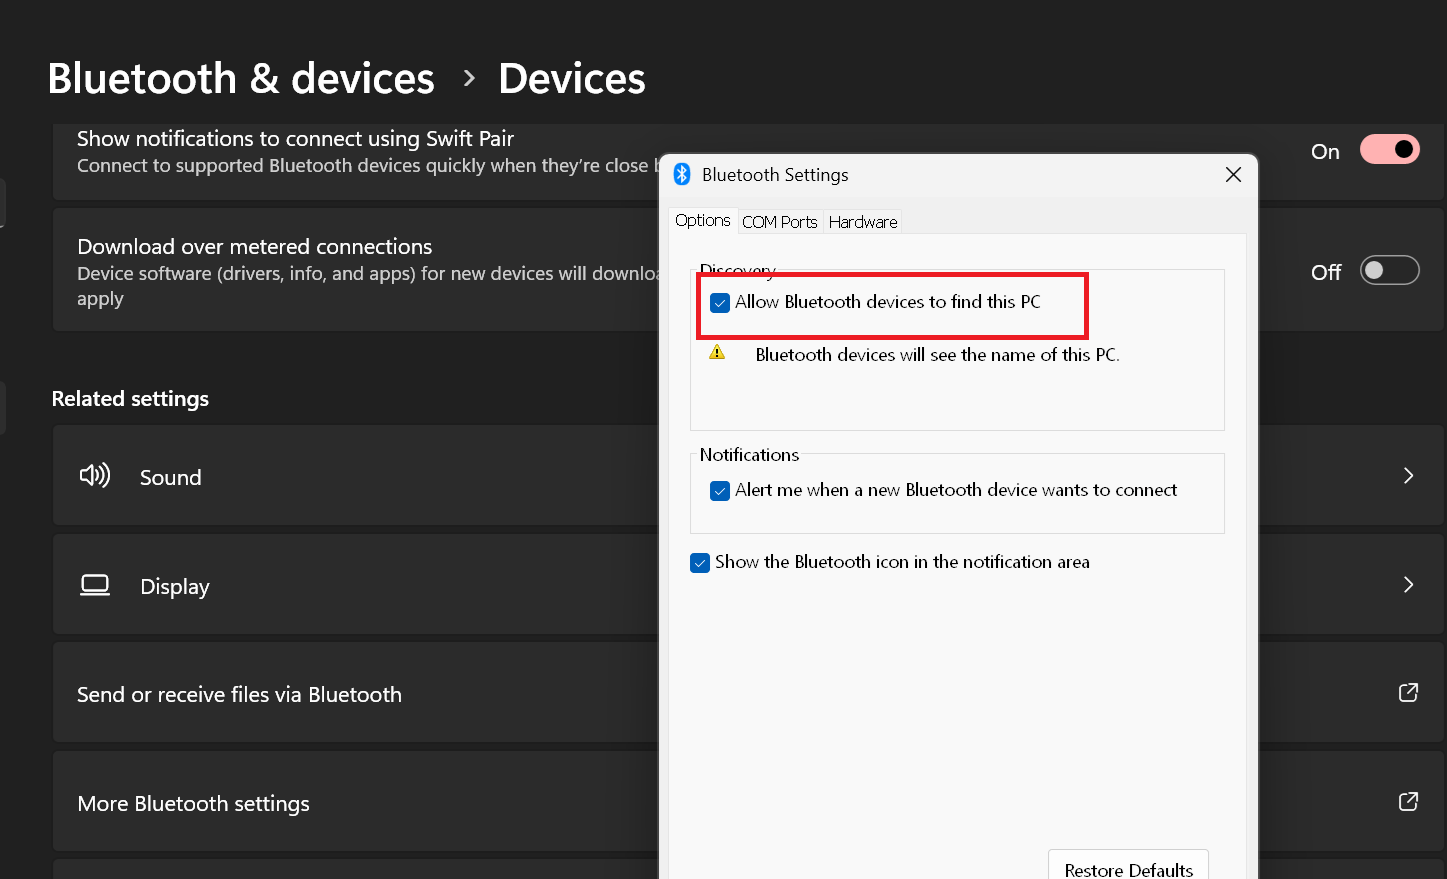The height and width of the screenshot is (879, 1447).
Task: Click the speaker icon beside Sound
Action: pos(94,476)
